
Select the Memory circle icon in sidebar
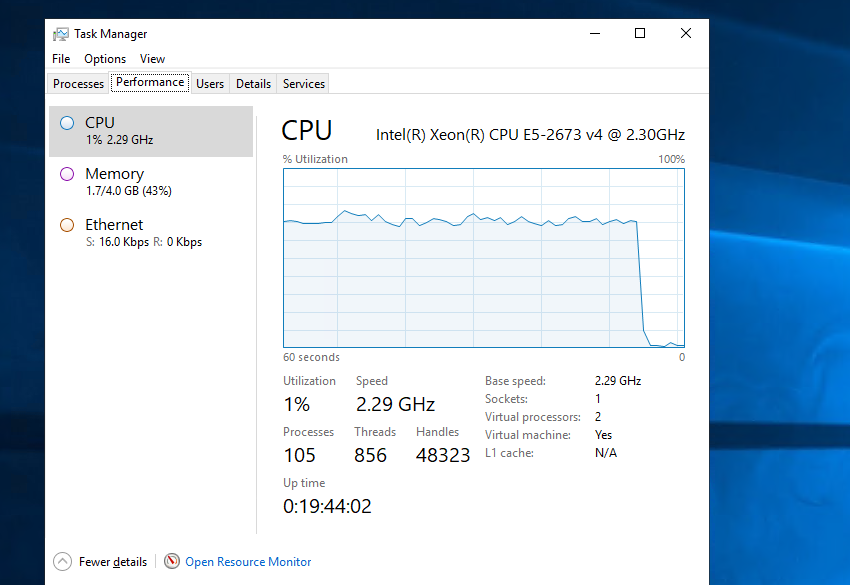[67, 174]
